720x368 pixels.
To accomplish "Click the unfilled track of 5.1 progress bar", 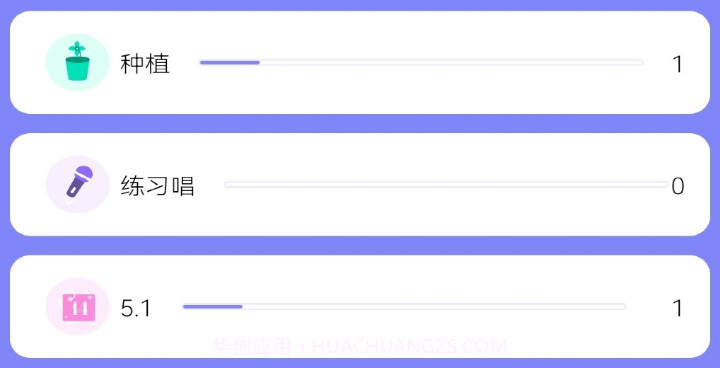I will [434, 306].
